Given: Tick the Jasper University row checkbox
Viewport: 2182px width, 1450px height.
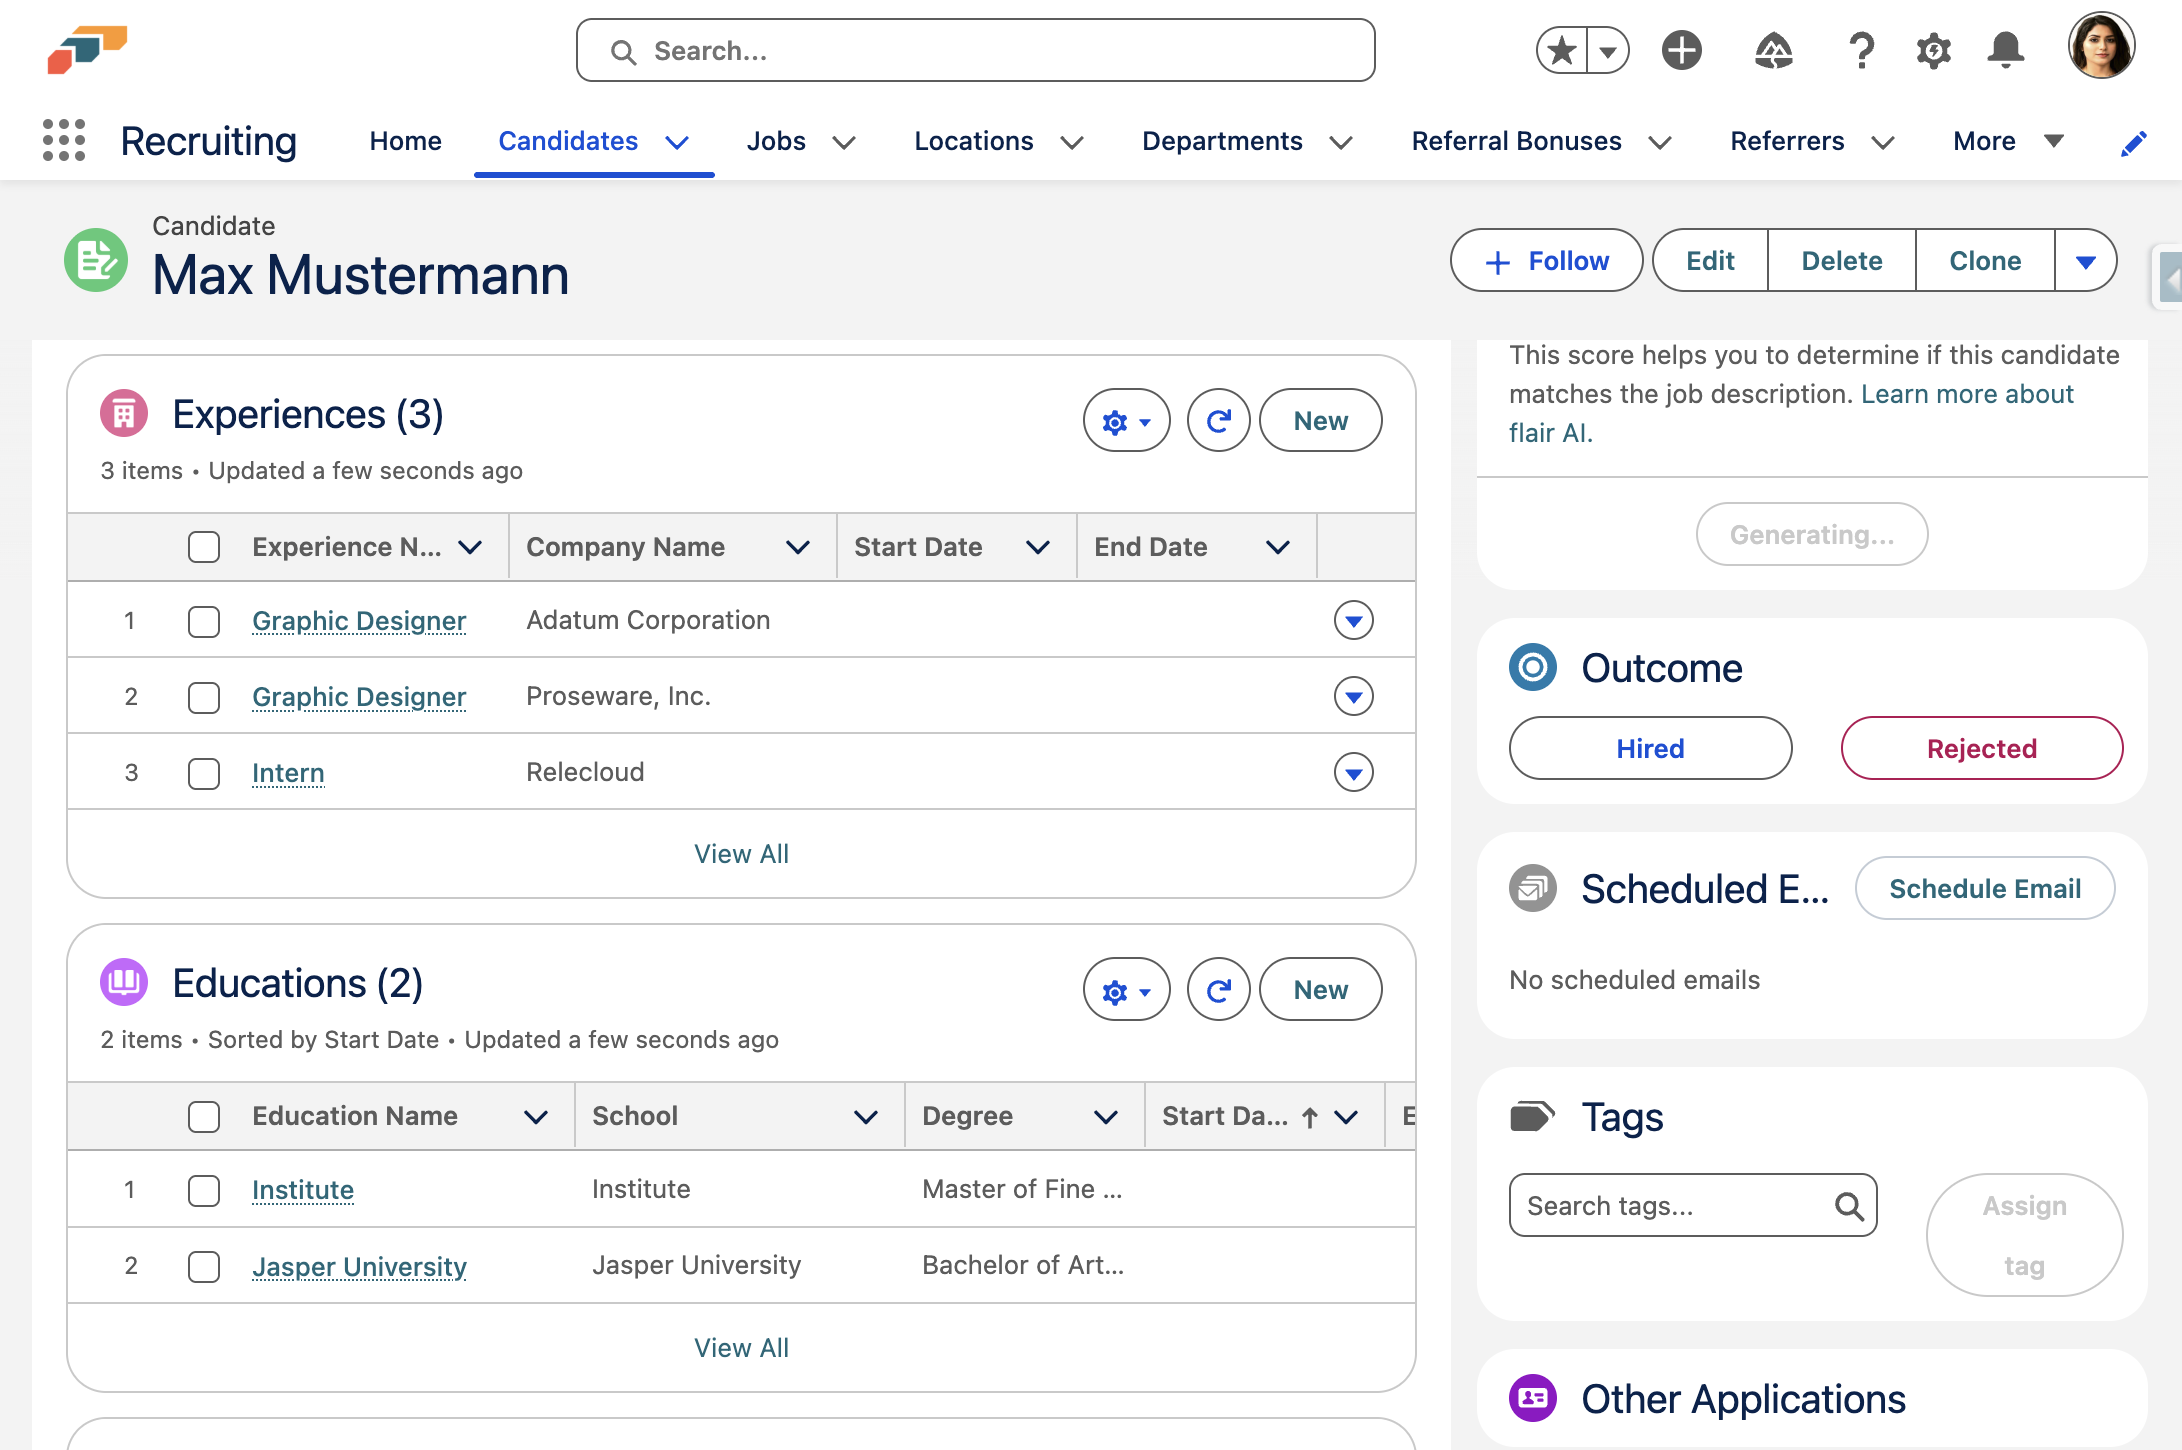Looking at the screenshot, I should (204, 1266).
